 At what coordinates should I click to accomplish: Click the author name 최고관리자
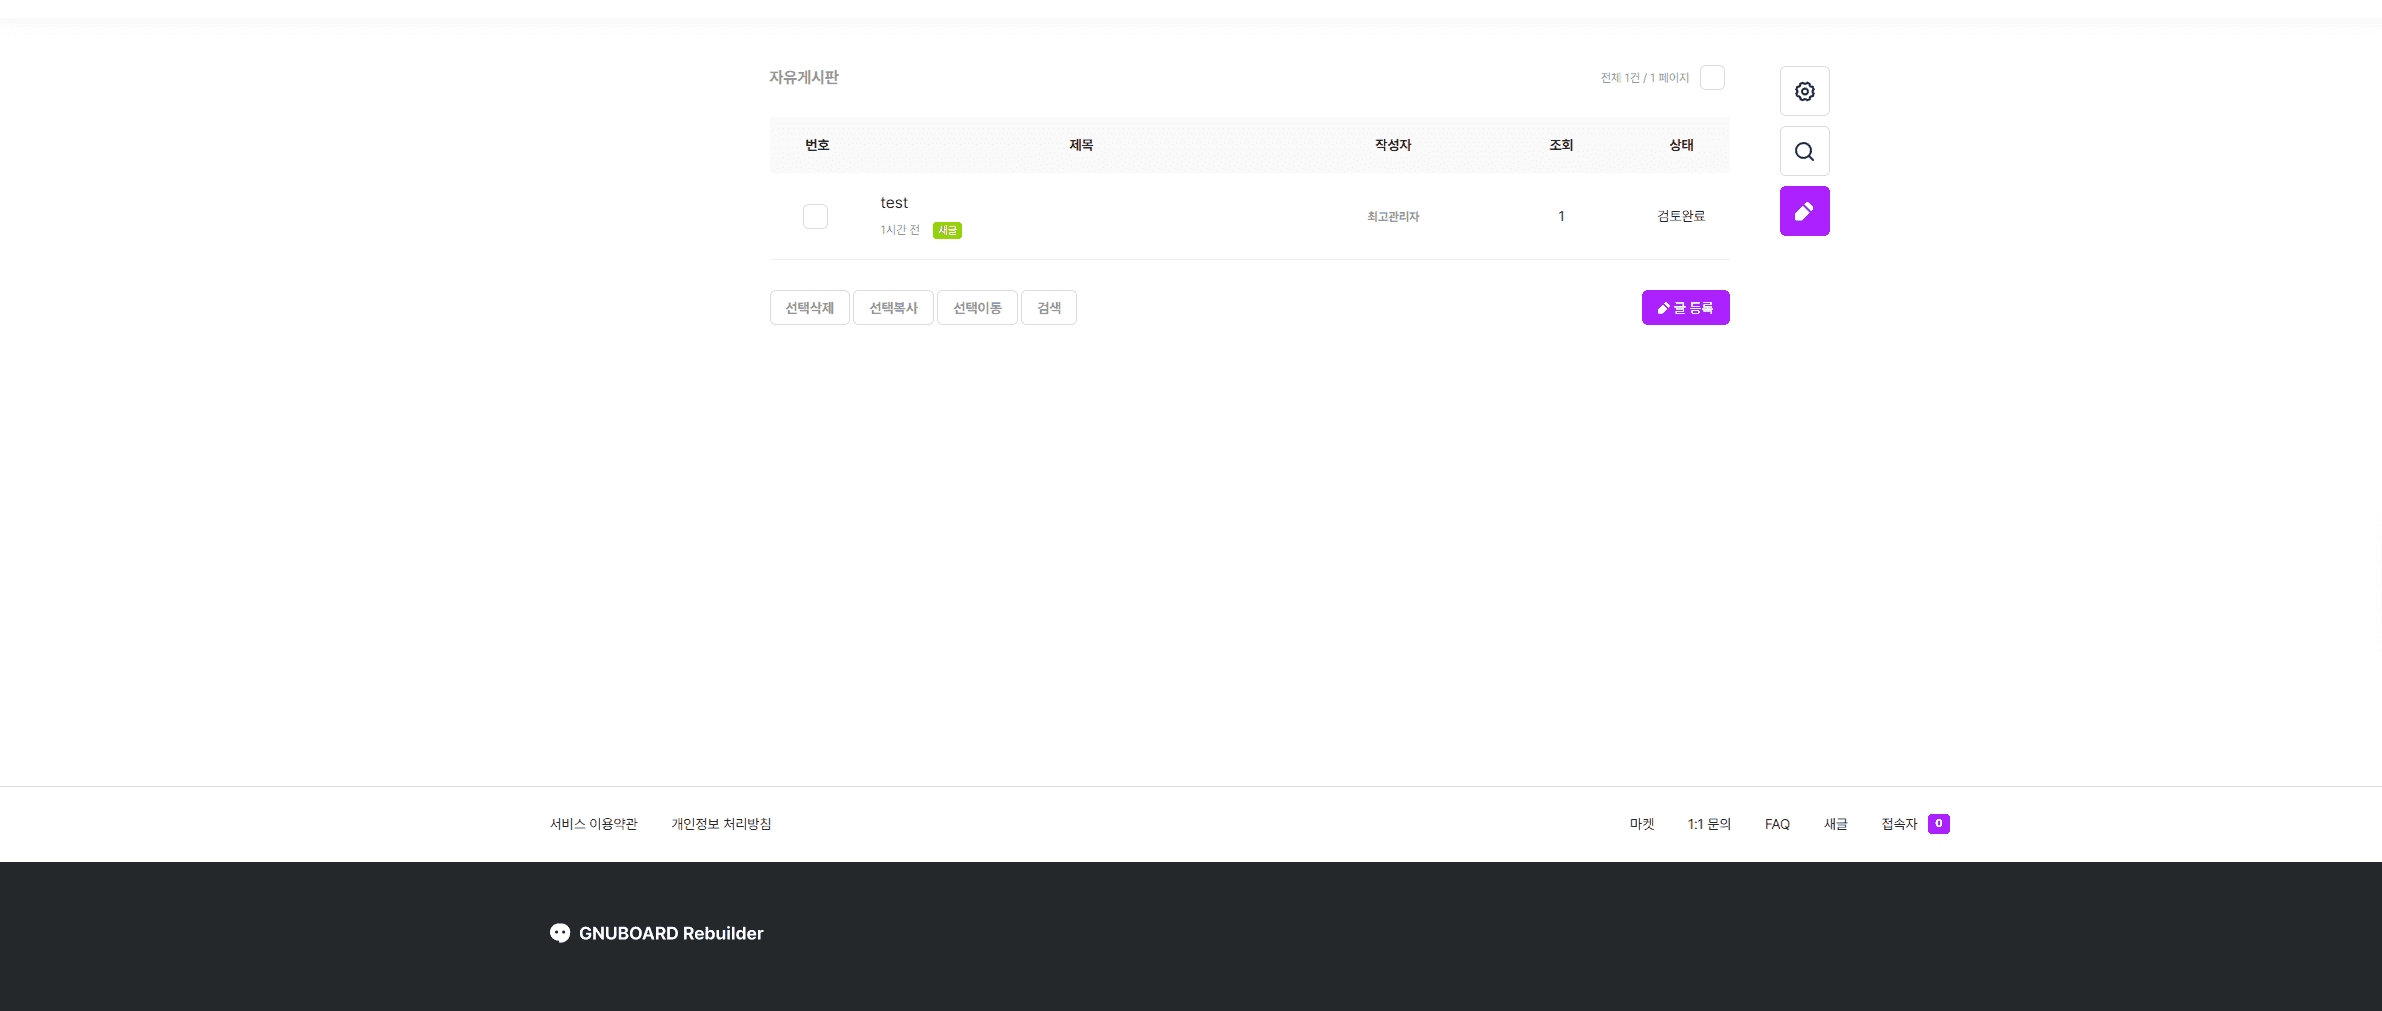click(x=1393, y=216)
